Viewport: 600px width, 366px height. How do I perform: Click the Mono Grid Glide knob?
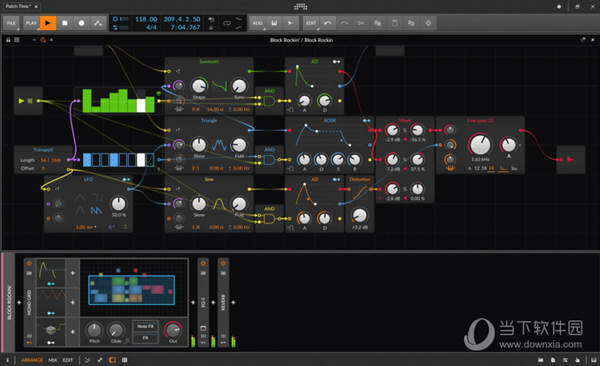pyautogui.click(x=116, y=330)
